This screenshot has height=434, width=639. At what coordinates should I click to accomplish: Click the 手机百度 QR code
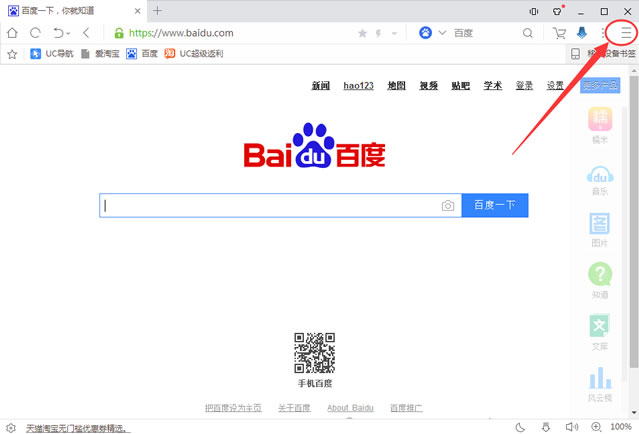click(315, 352)
